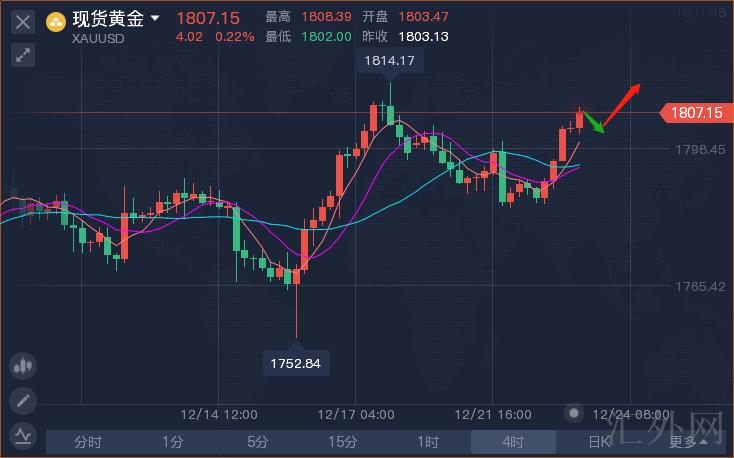
Task: Click the 1814.17 high price label
Action: pos(389,61)
